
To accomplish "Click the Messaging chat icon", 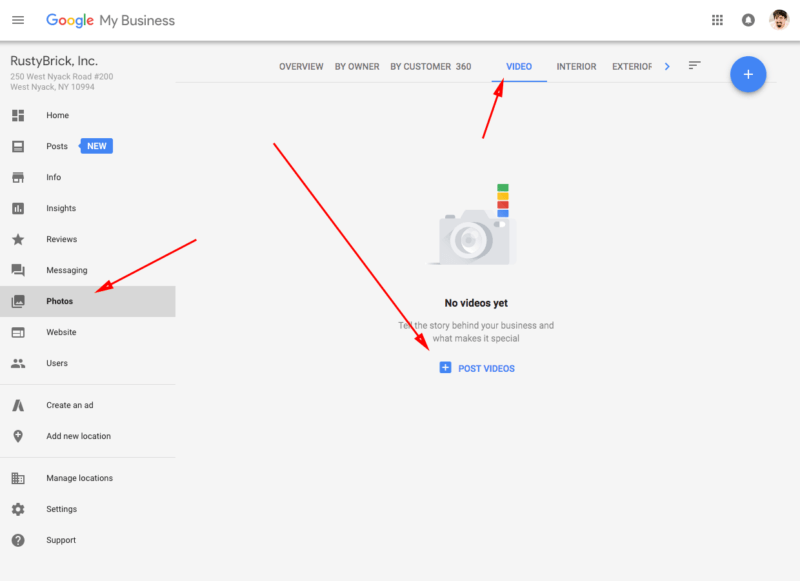I will [18, 270].
